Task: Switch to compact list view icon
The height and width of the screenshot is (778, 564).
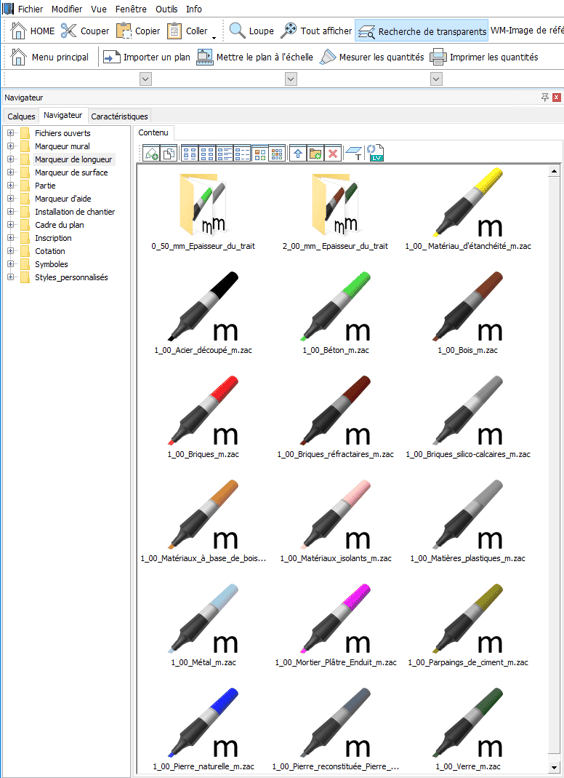Action: (242, 154)
